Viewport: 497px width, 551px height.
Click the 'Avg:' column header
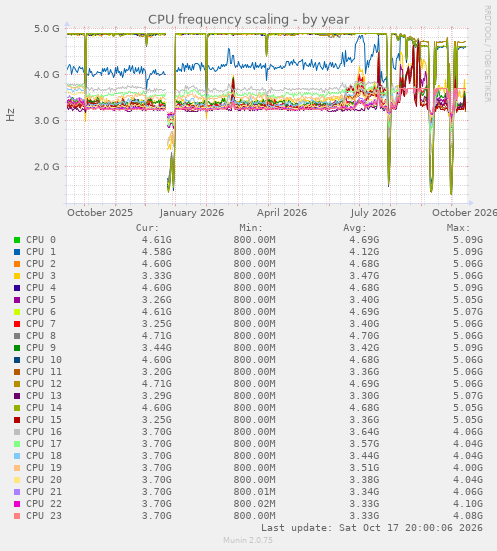(x=355, y=228)
